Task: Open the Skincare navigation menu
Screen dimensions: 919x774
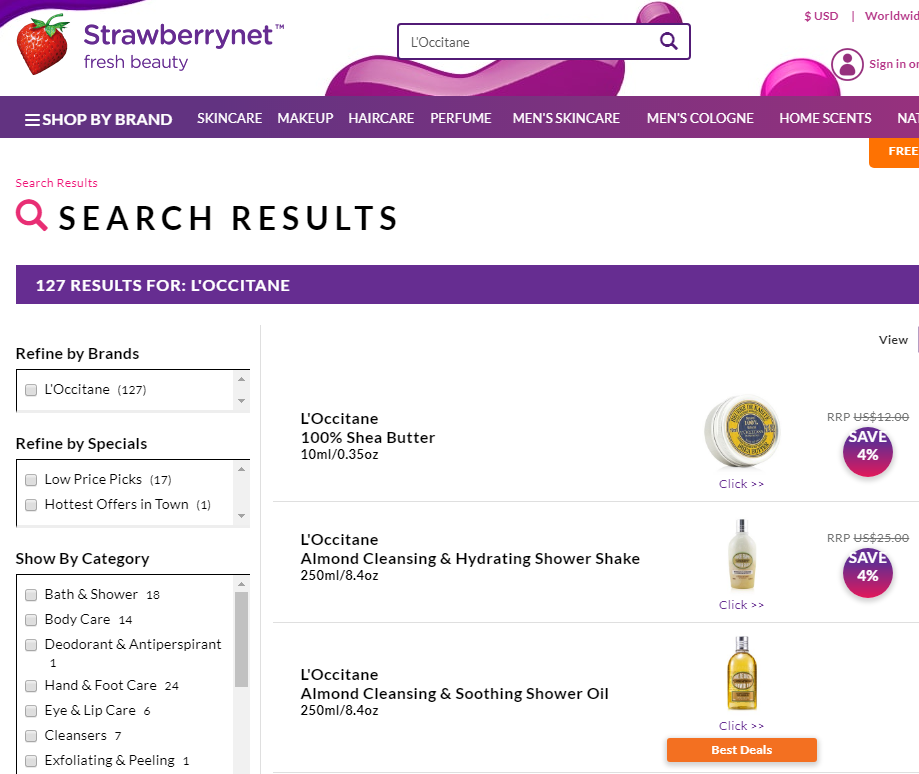Action: pos(229,118)
